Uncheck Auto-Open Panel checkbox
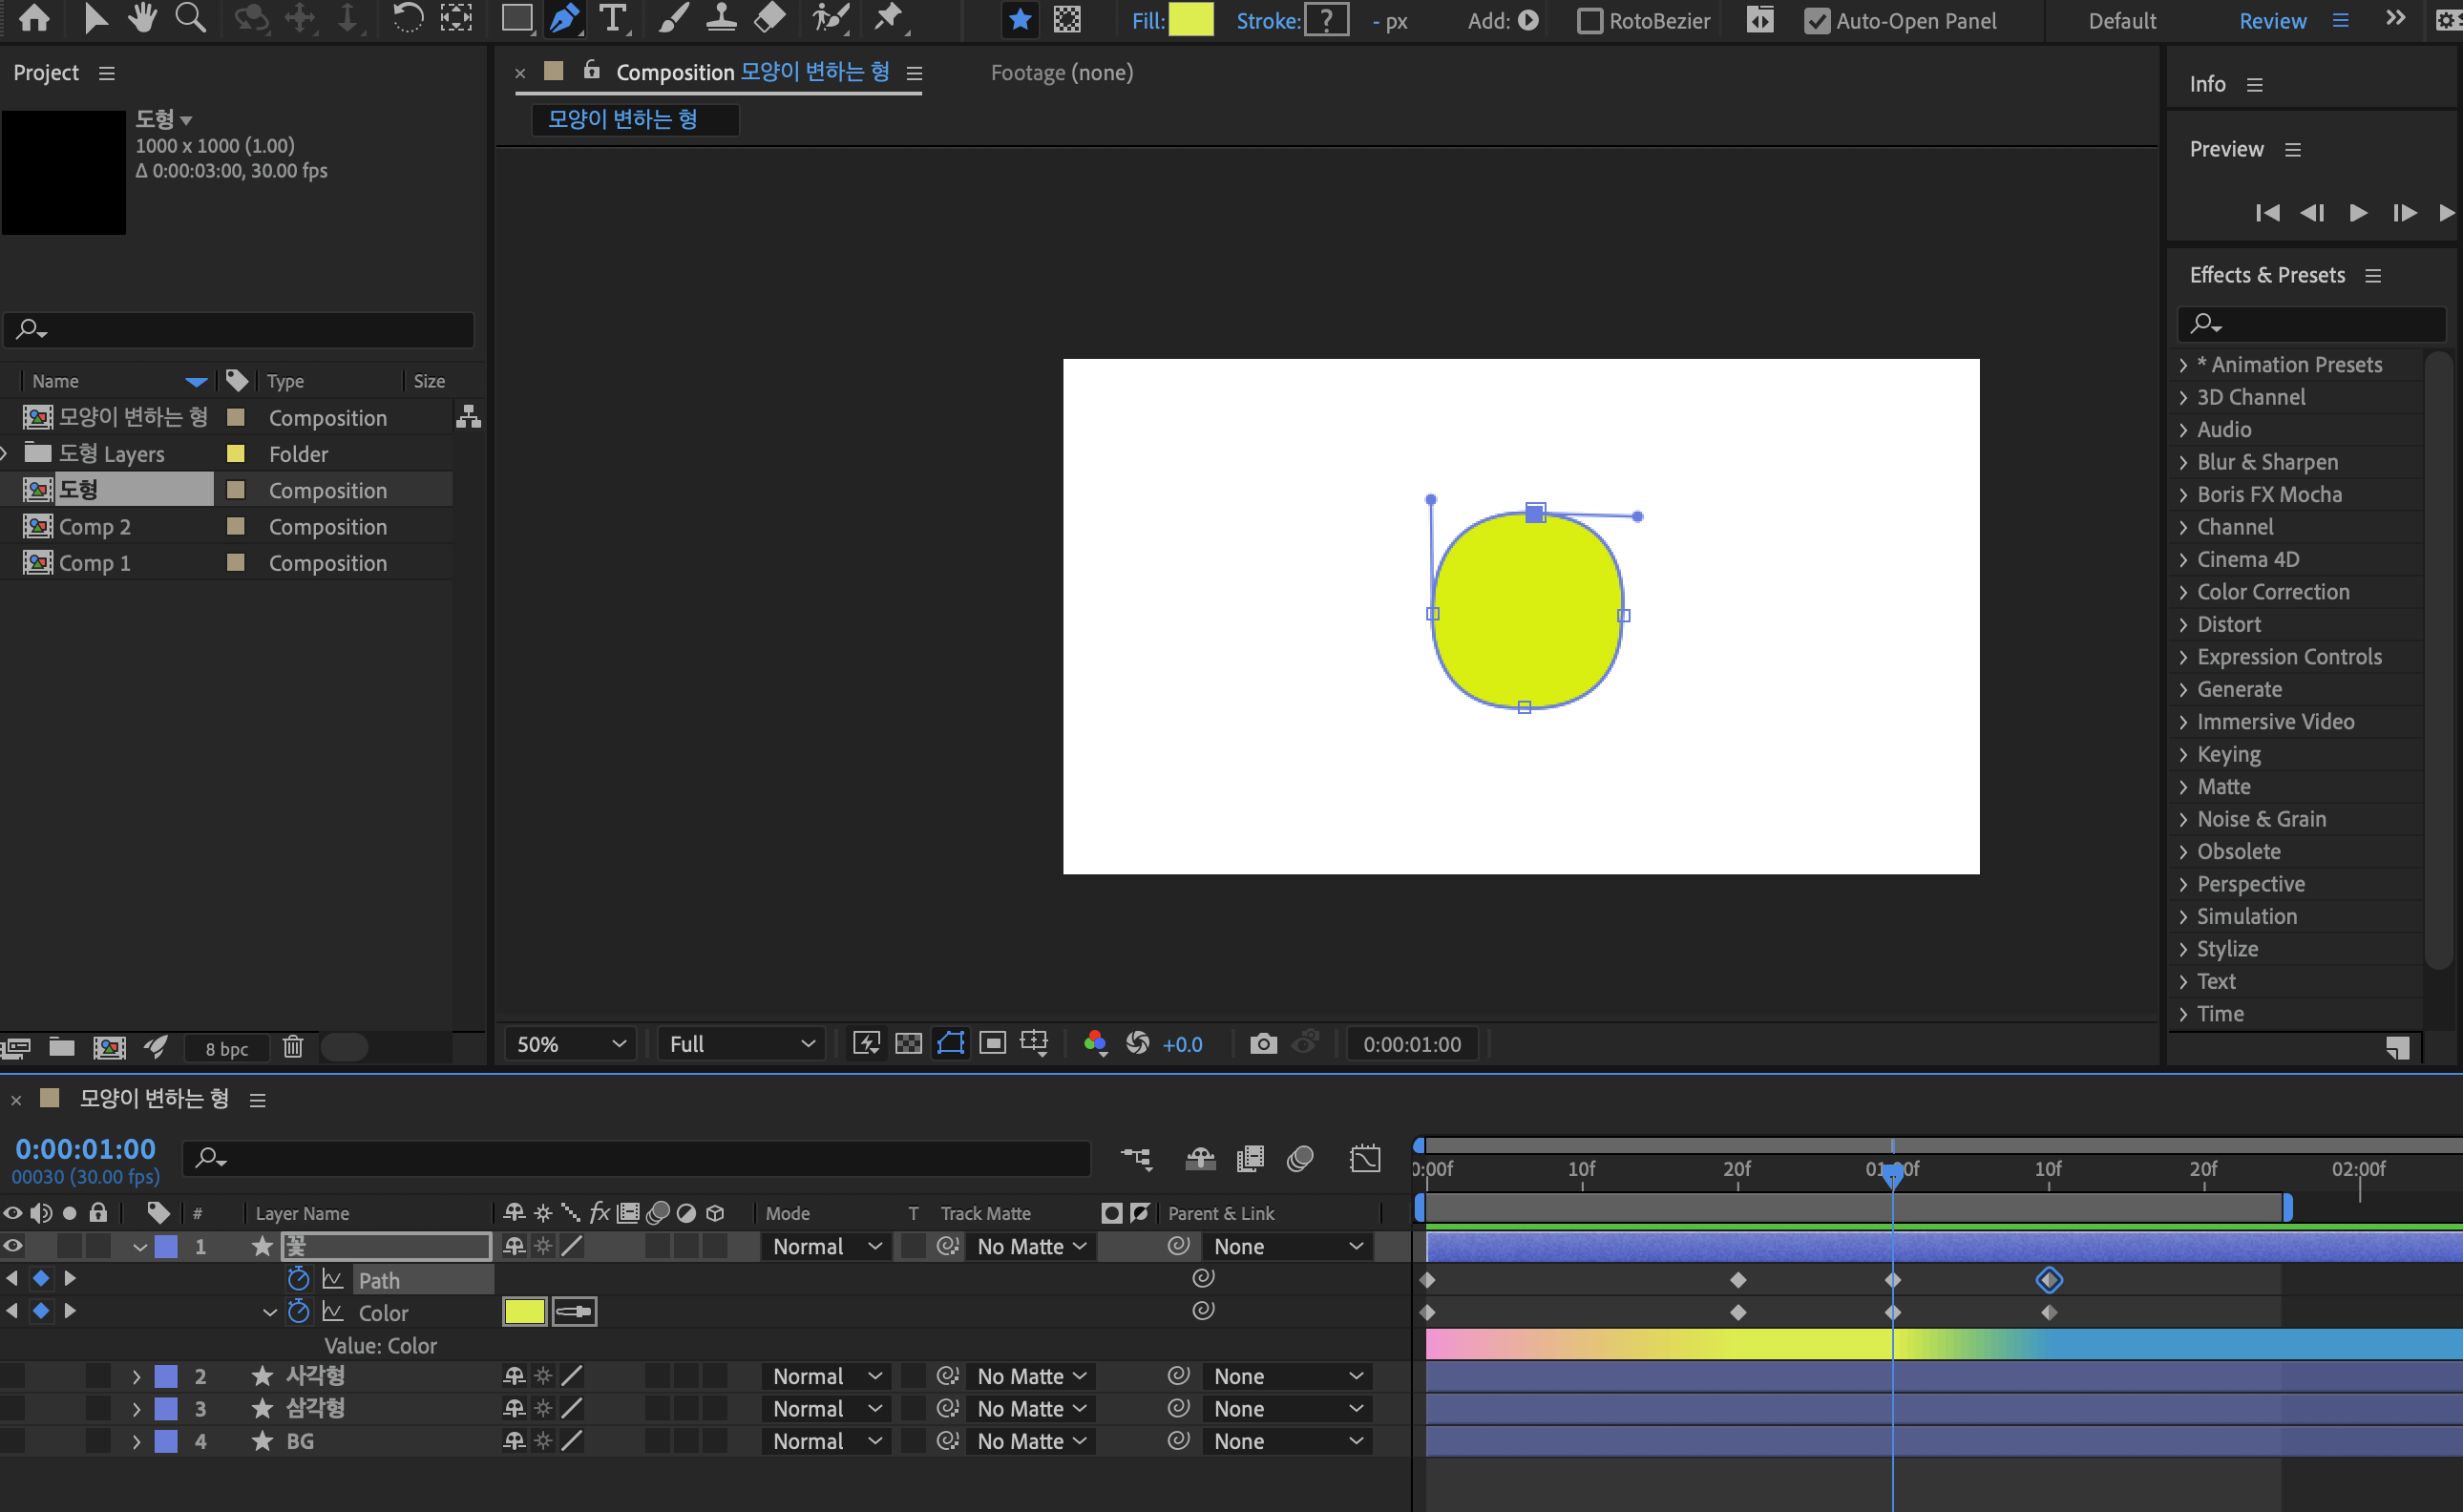 (x=1817, y=21)
